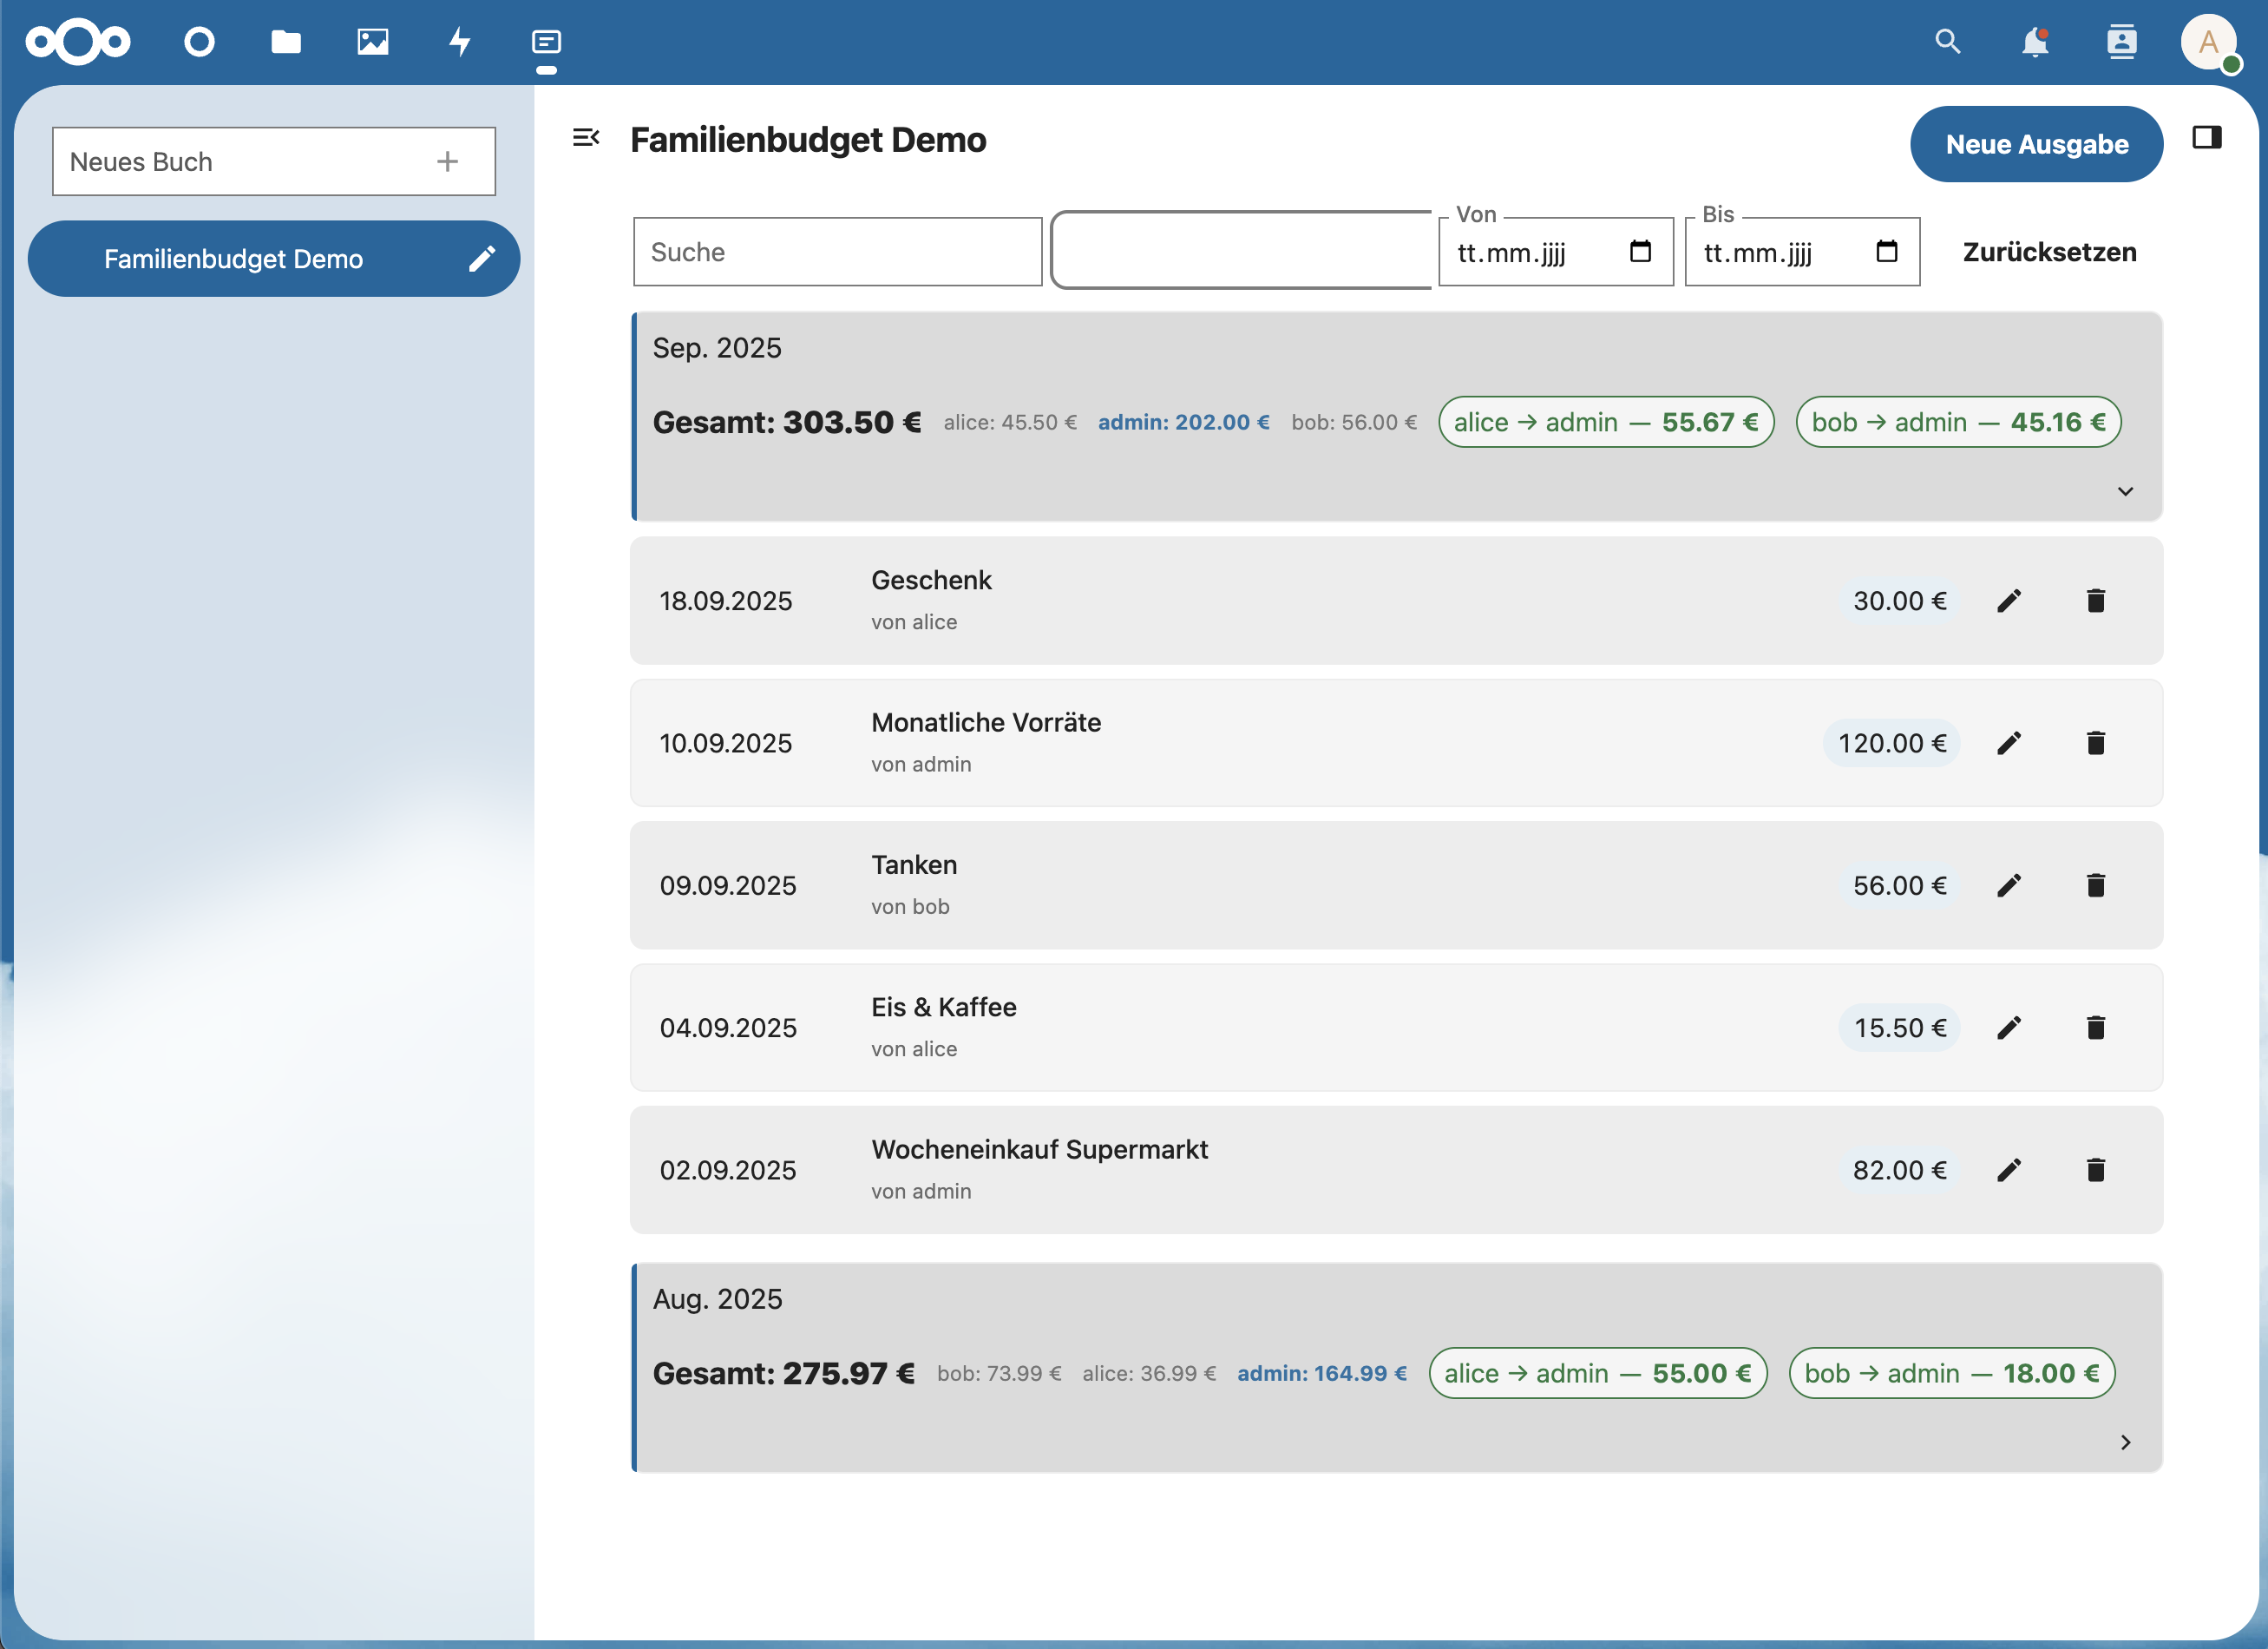Delete the Monatliche Vorräte expense
Screen dimensions: 2268x1649
[x=2096, y=743]
